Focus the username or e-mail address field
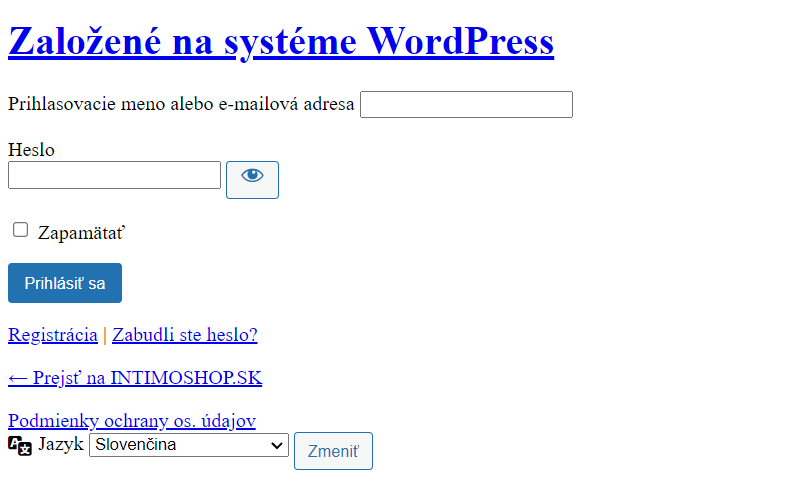 [466, 105]
